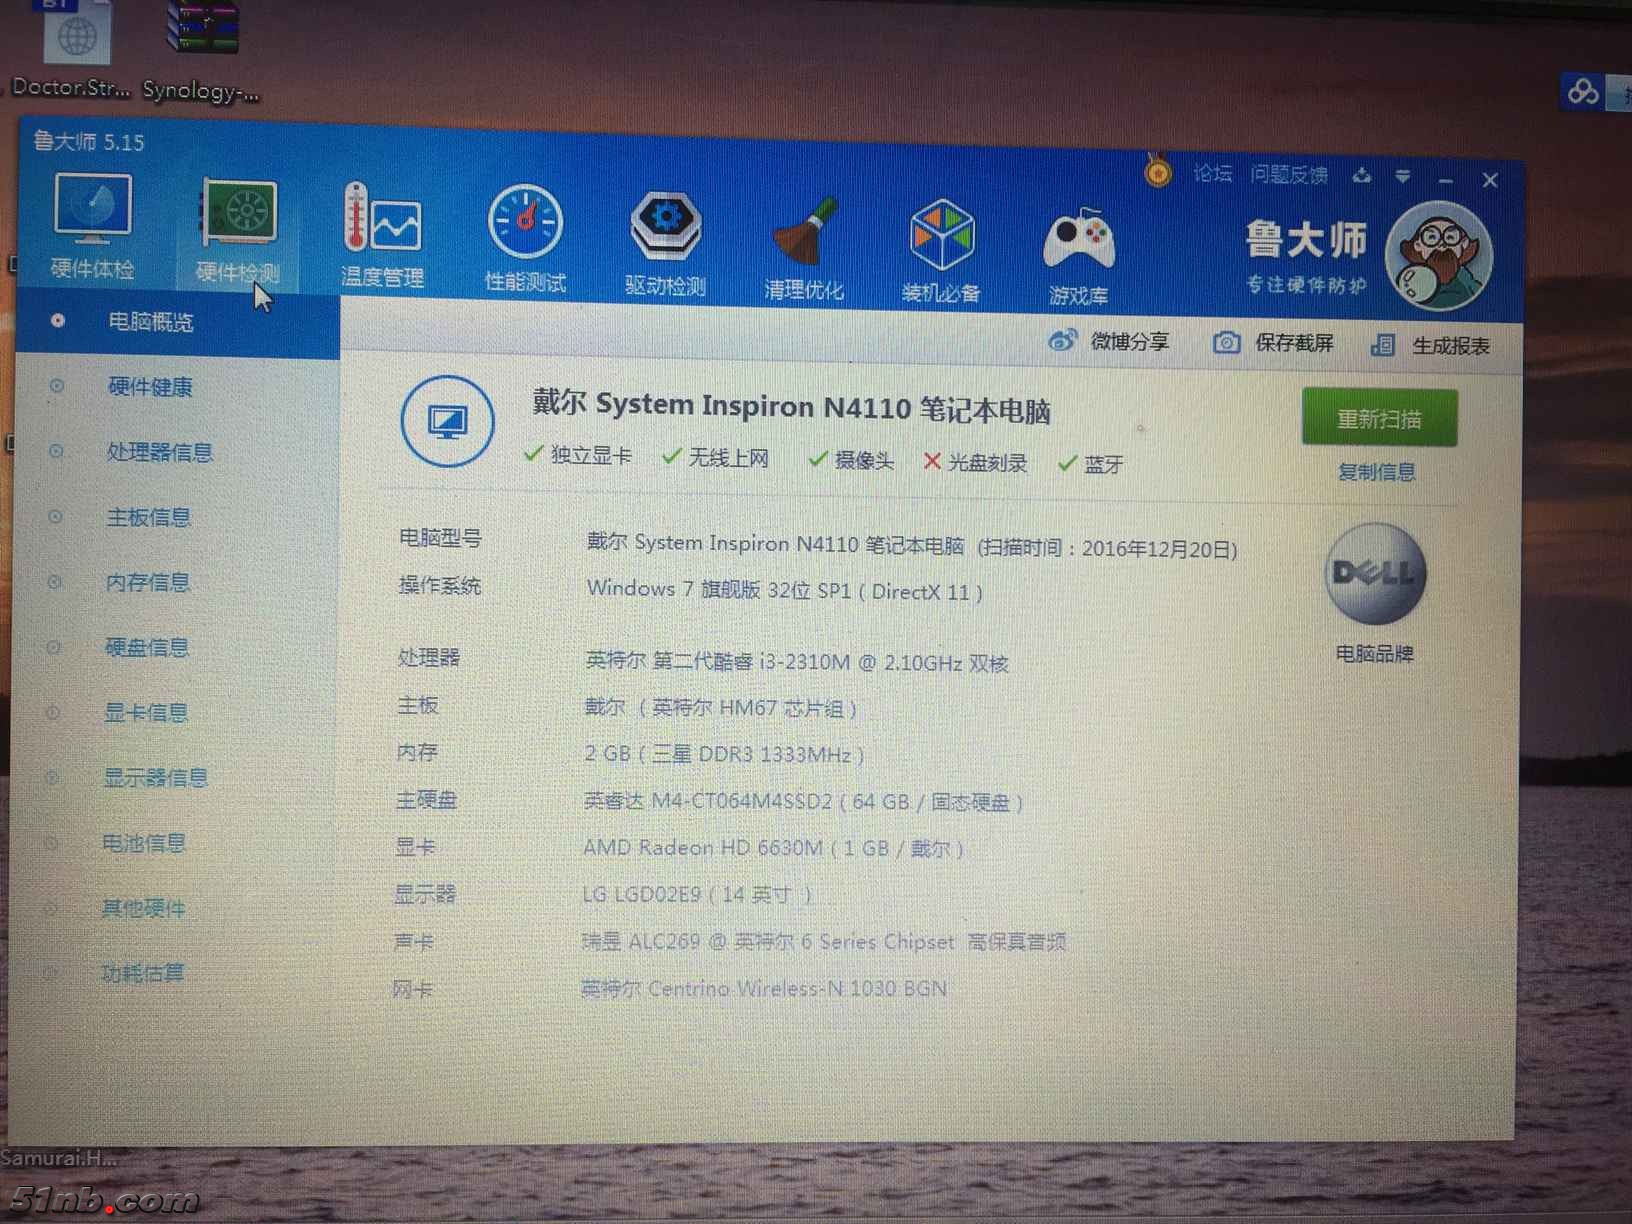Click the 鲁大师 mascot avatar

1439,255
